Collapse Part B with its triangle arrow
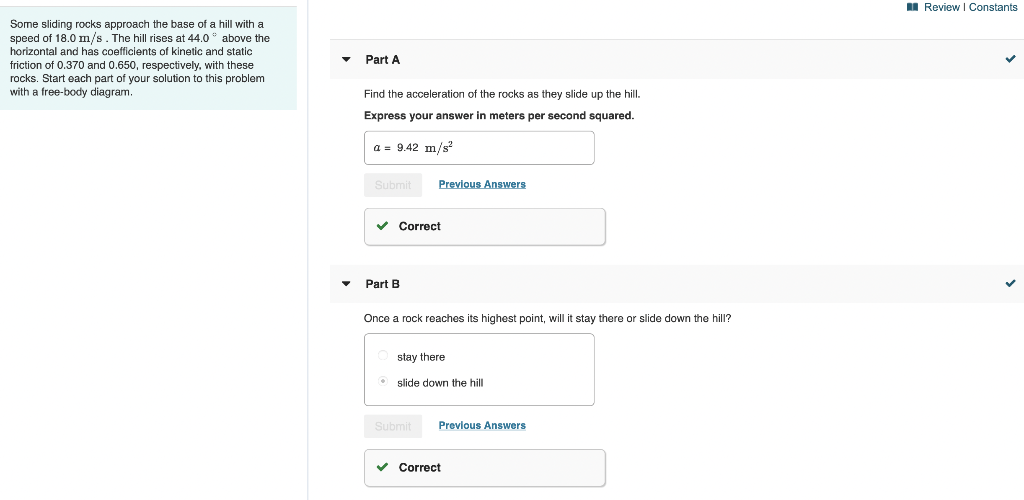Viewport: 1024px width, 500px height. point(346,284)
